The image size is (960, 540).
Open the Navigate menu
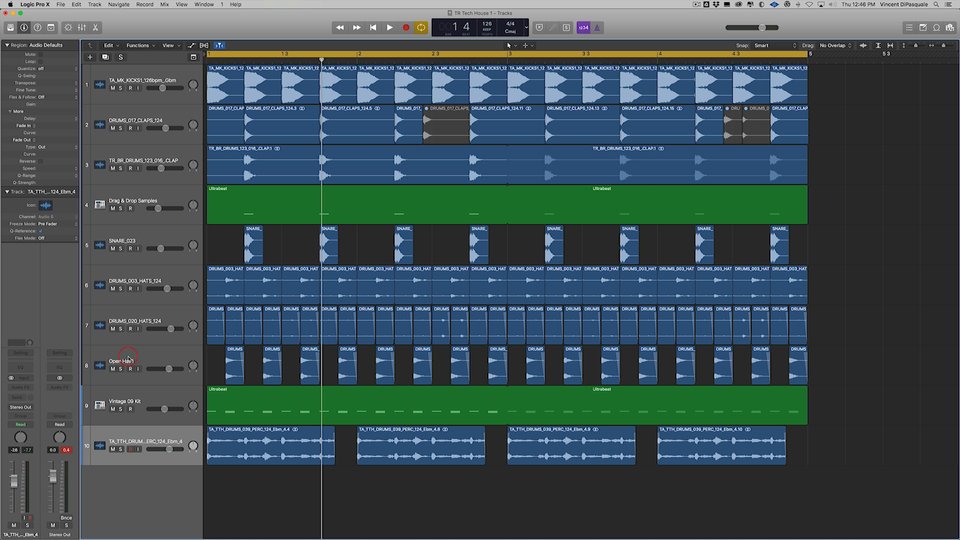119,4
